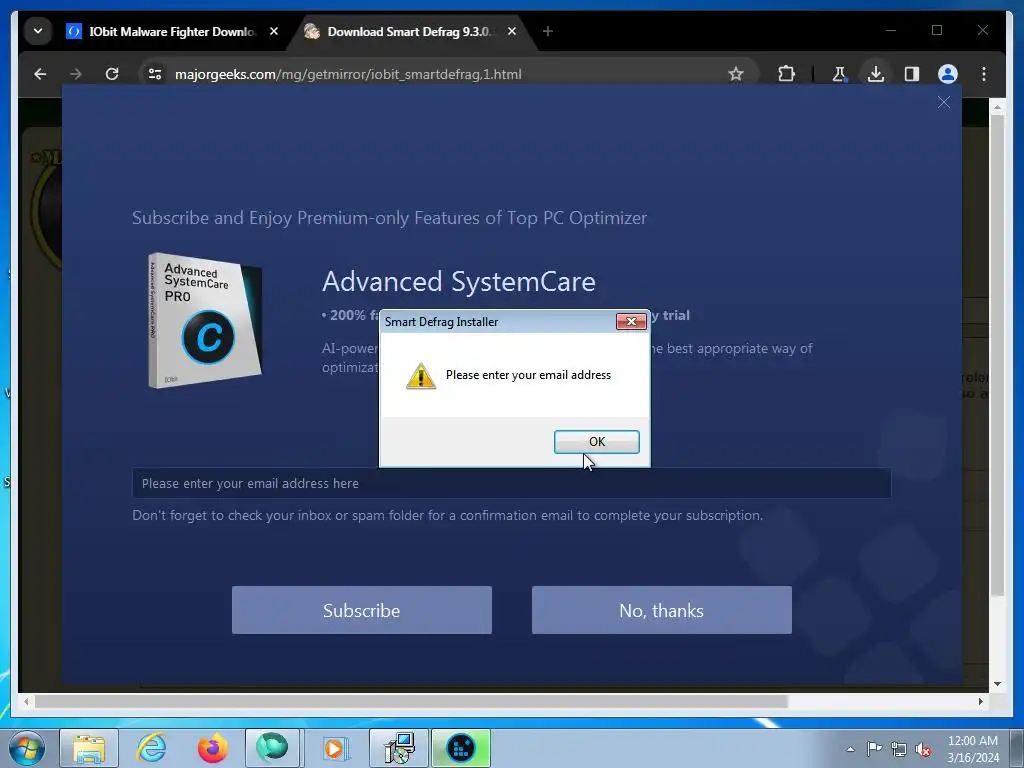Open Firefox from taskbar
Screen dimensions: 1024x768
tap(213, 748)
